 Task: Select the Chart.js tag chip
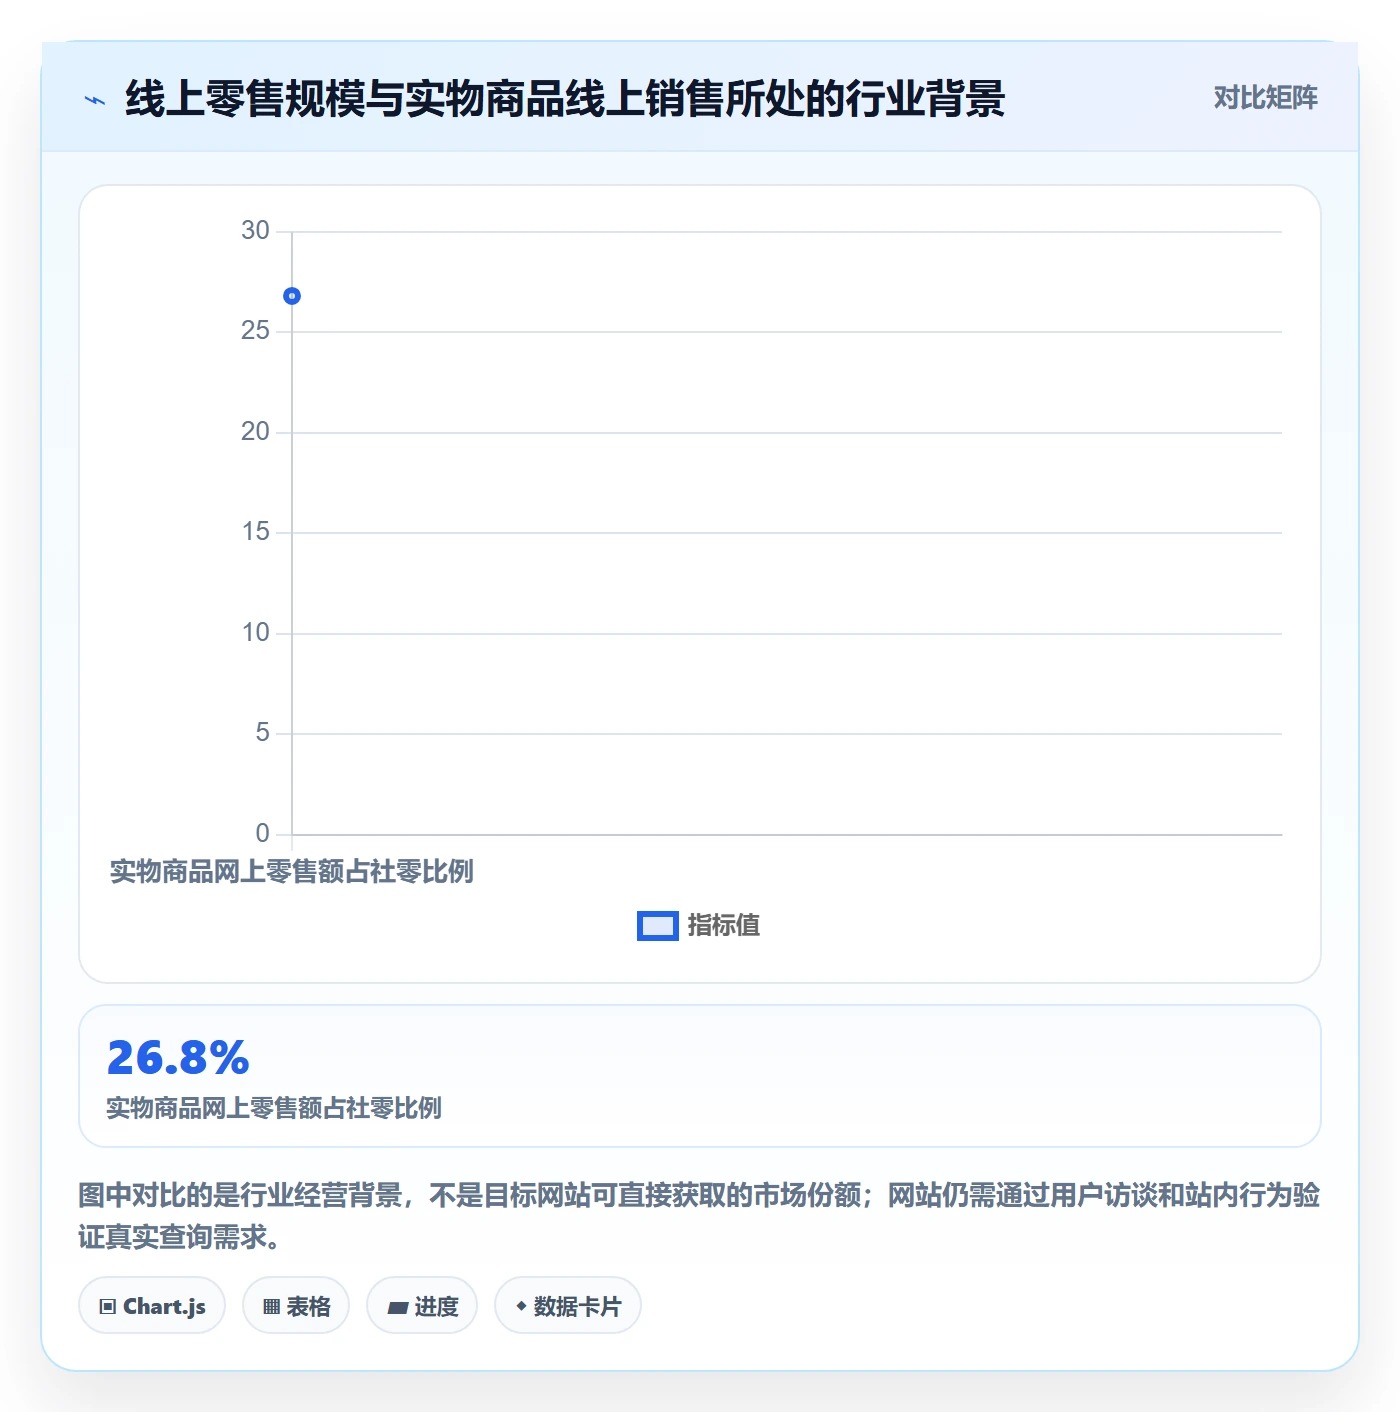point(152,1305)
